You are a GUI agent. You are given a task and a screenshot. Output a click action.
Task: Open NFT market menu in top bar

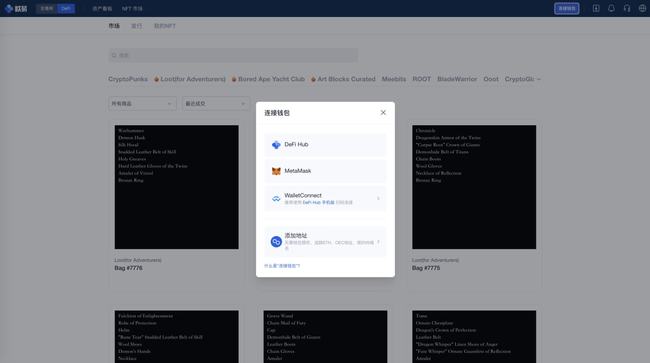coord(132,8)
